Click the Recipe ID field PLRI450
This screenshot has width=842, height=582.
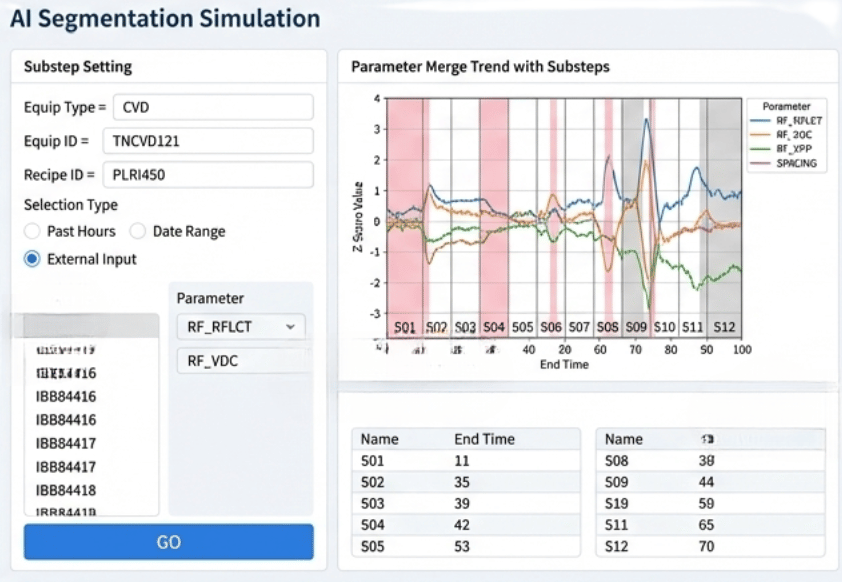click(x=213, y=175)
